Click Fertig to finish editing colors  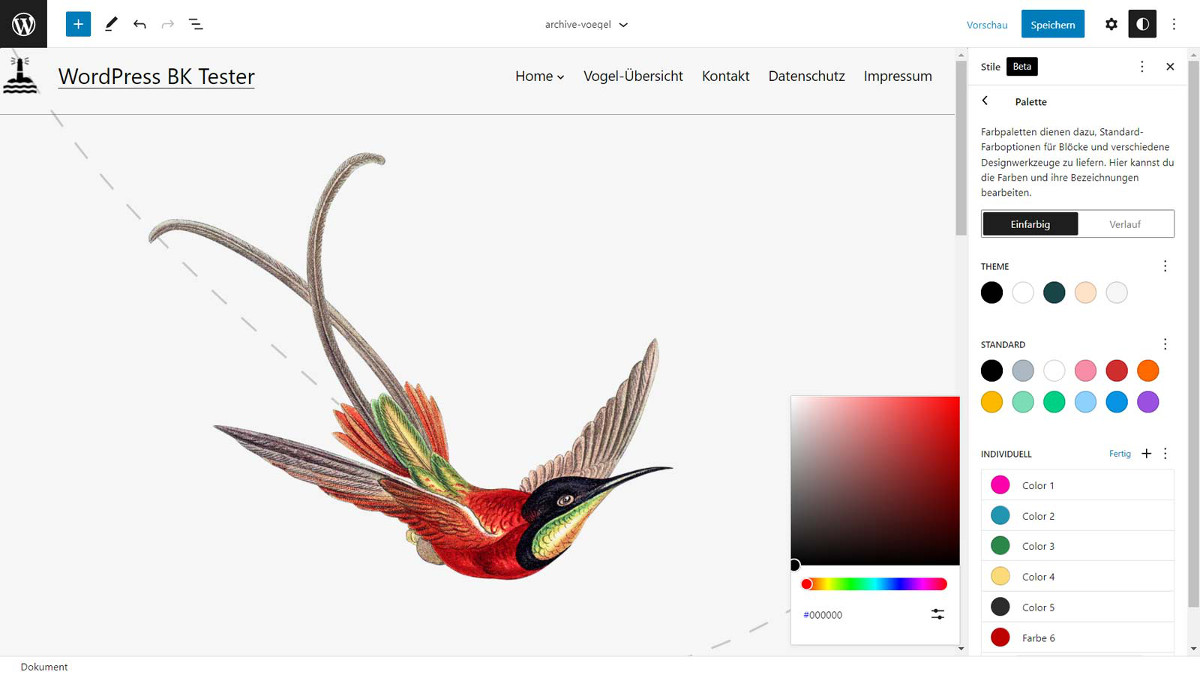pos(1120,454)
